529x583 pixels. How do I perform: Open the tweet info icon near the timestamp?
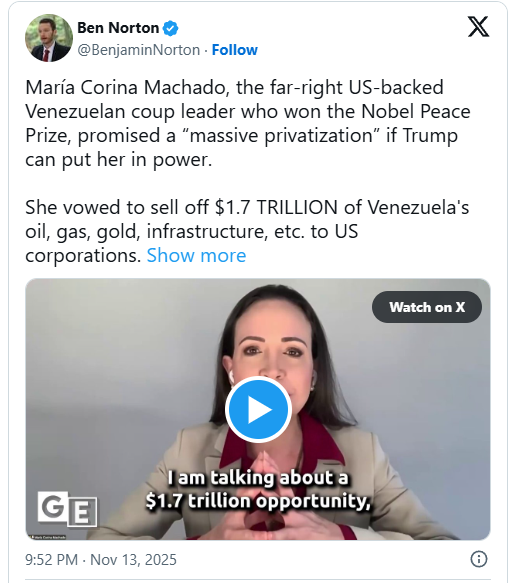pos(478,559)
